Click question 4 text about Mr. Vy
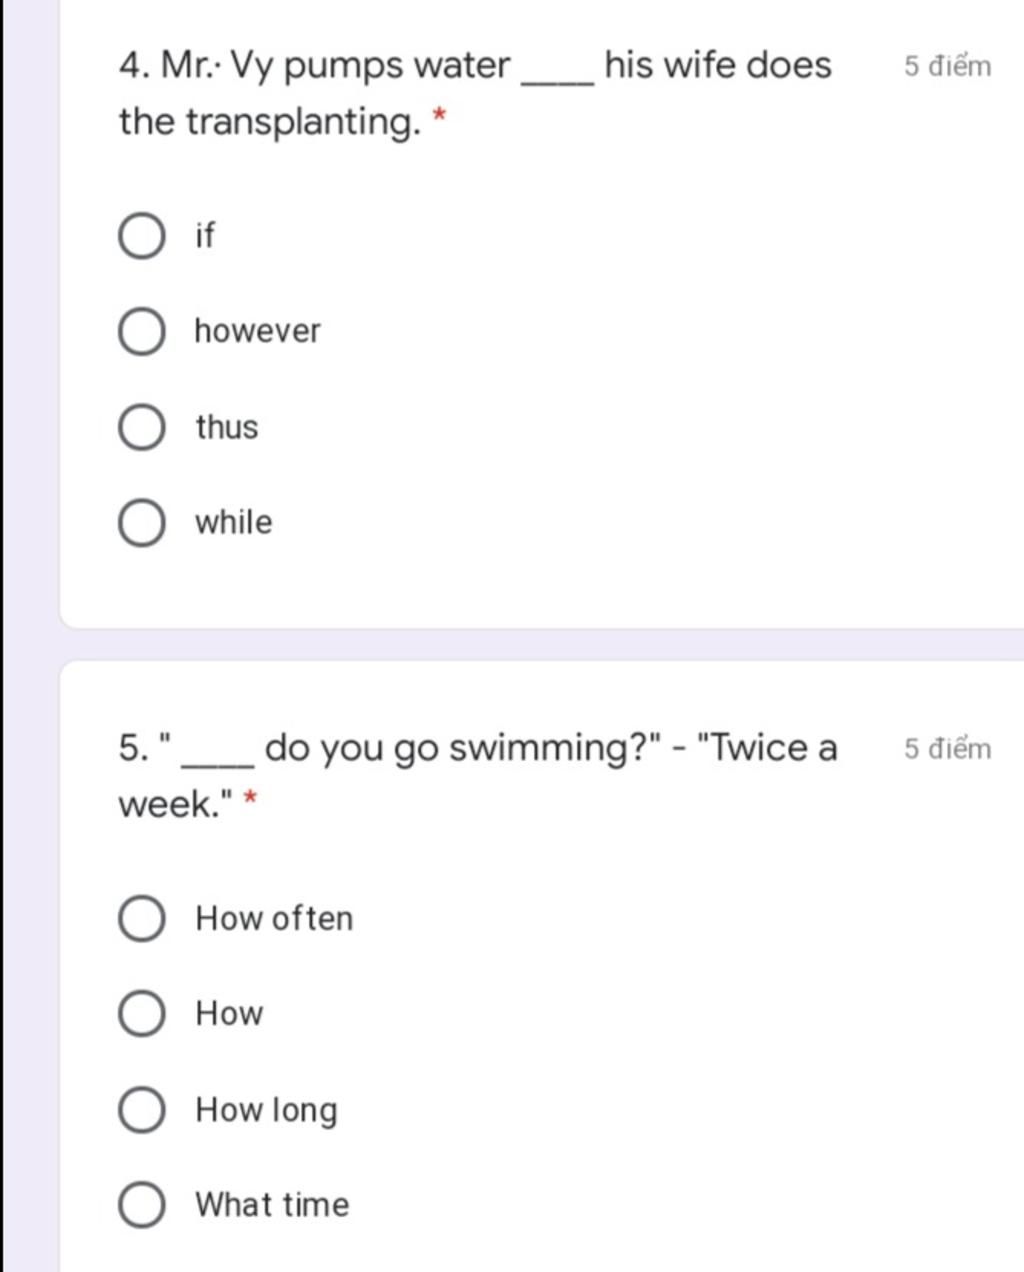This screenshot has width=1024, height=1272. 475,93
